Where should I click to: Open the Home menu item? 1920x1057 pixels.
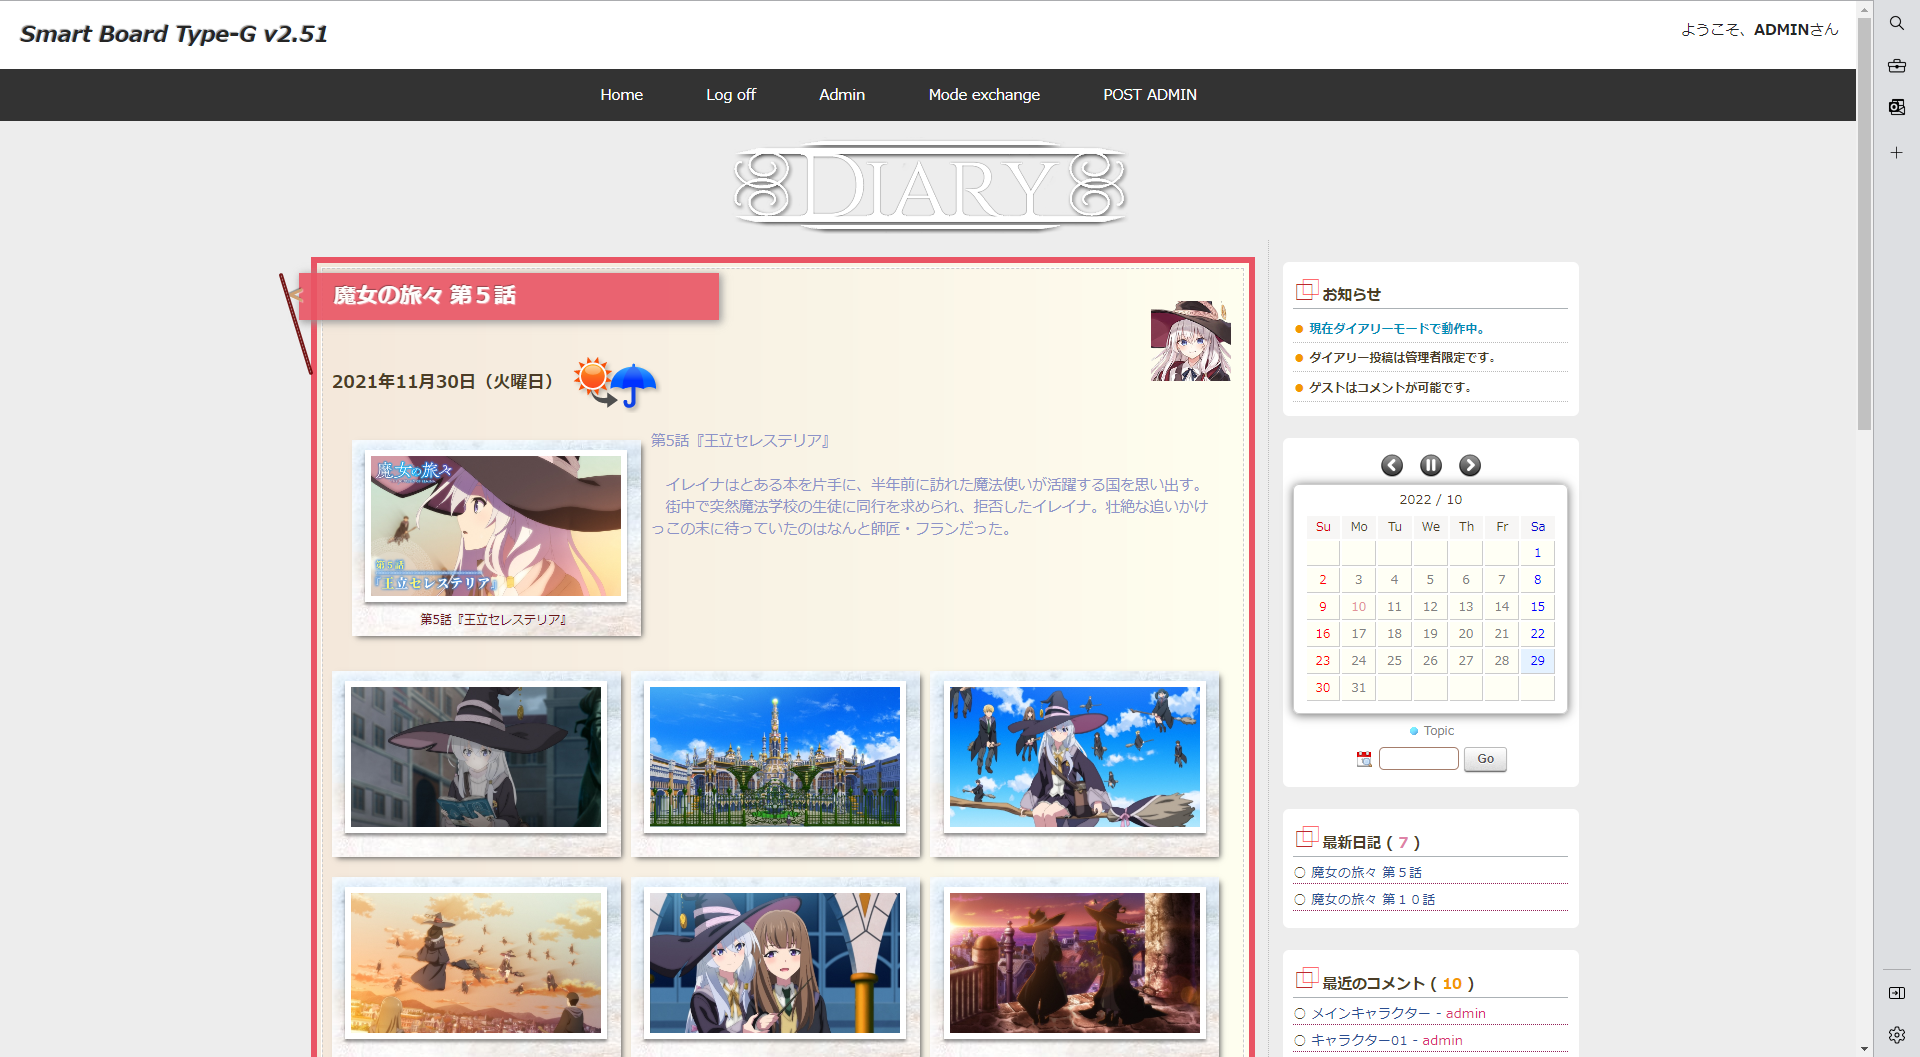[621, 95]
